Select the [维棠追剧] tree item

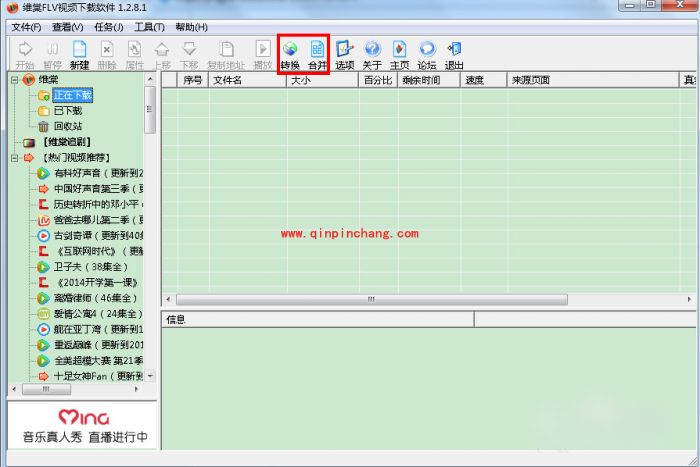(x=67, y=142)
